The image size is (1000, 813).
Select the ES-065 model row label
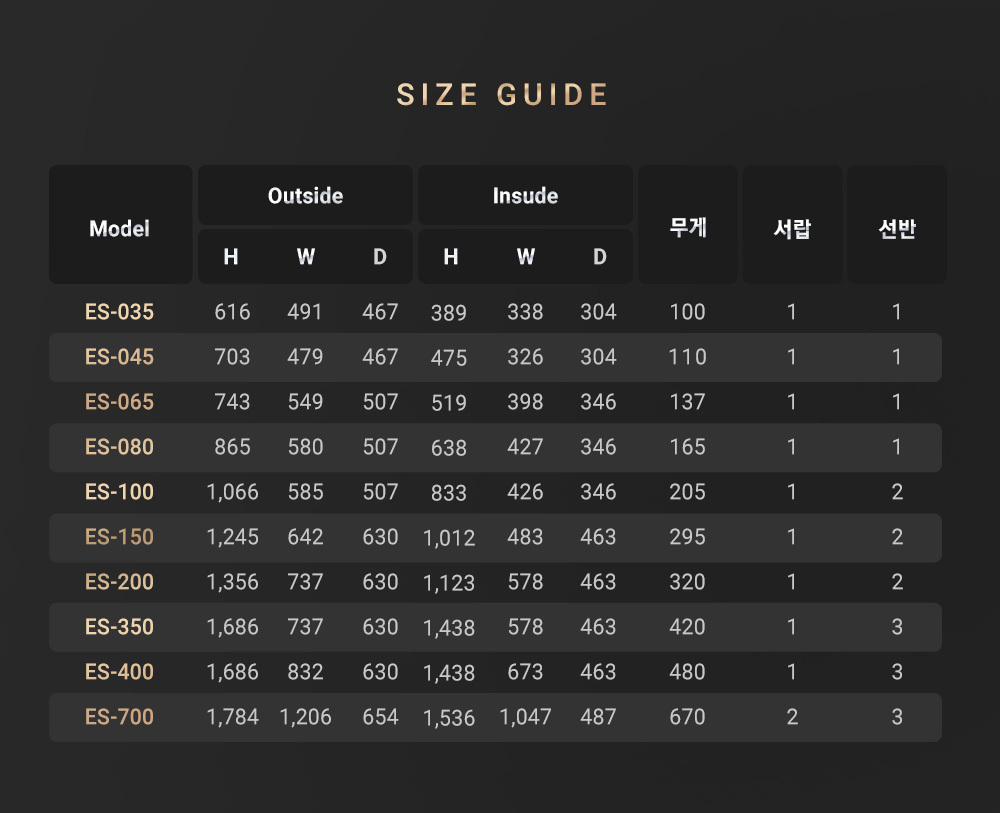click(120, 402)
